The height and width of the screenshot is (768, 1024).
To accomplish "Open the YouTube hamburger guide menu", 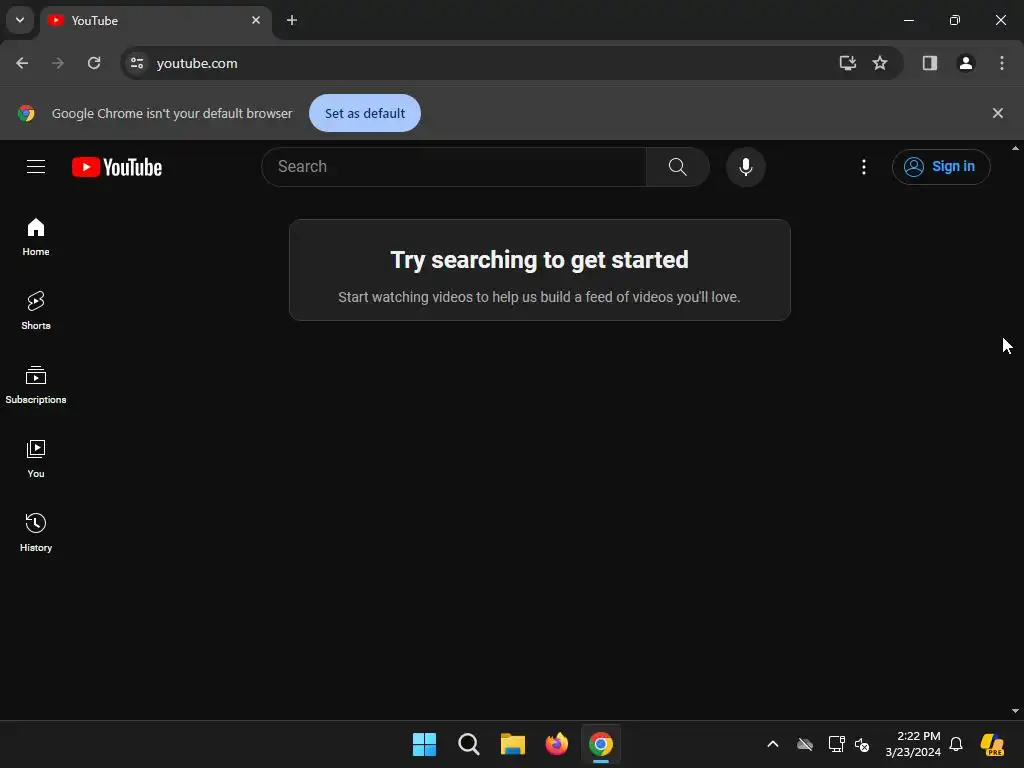I will tap(36, 167).
